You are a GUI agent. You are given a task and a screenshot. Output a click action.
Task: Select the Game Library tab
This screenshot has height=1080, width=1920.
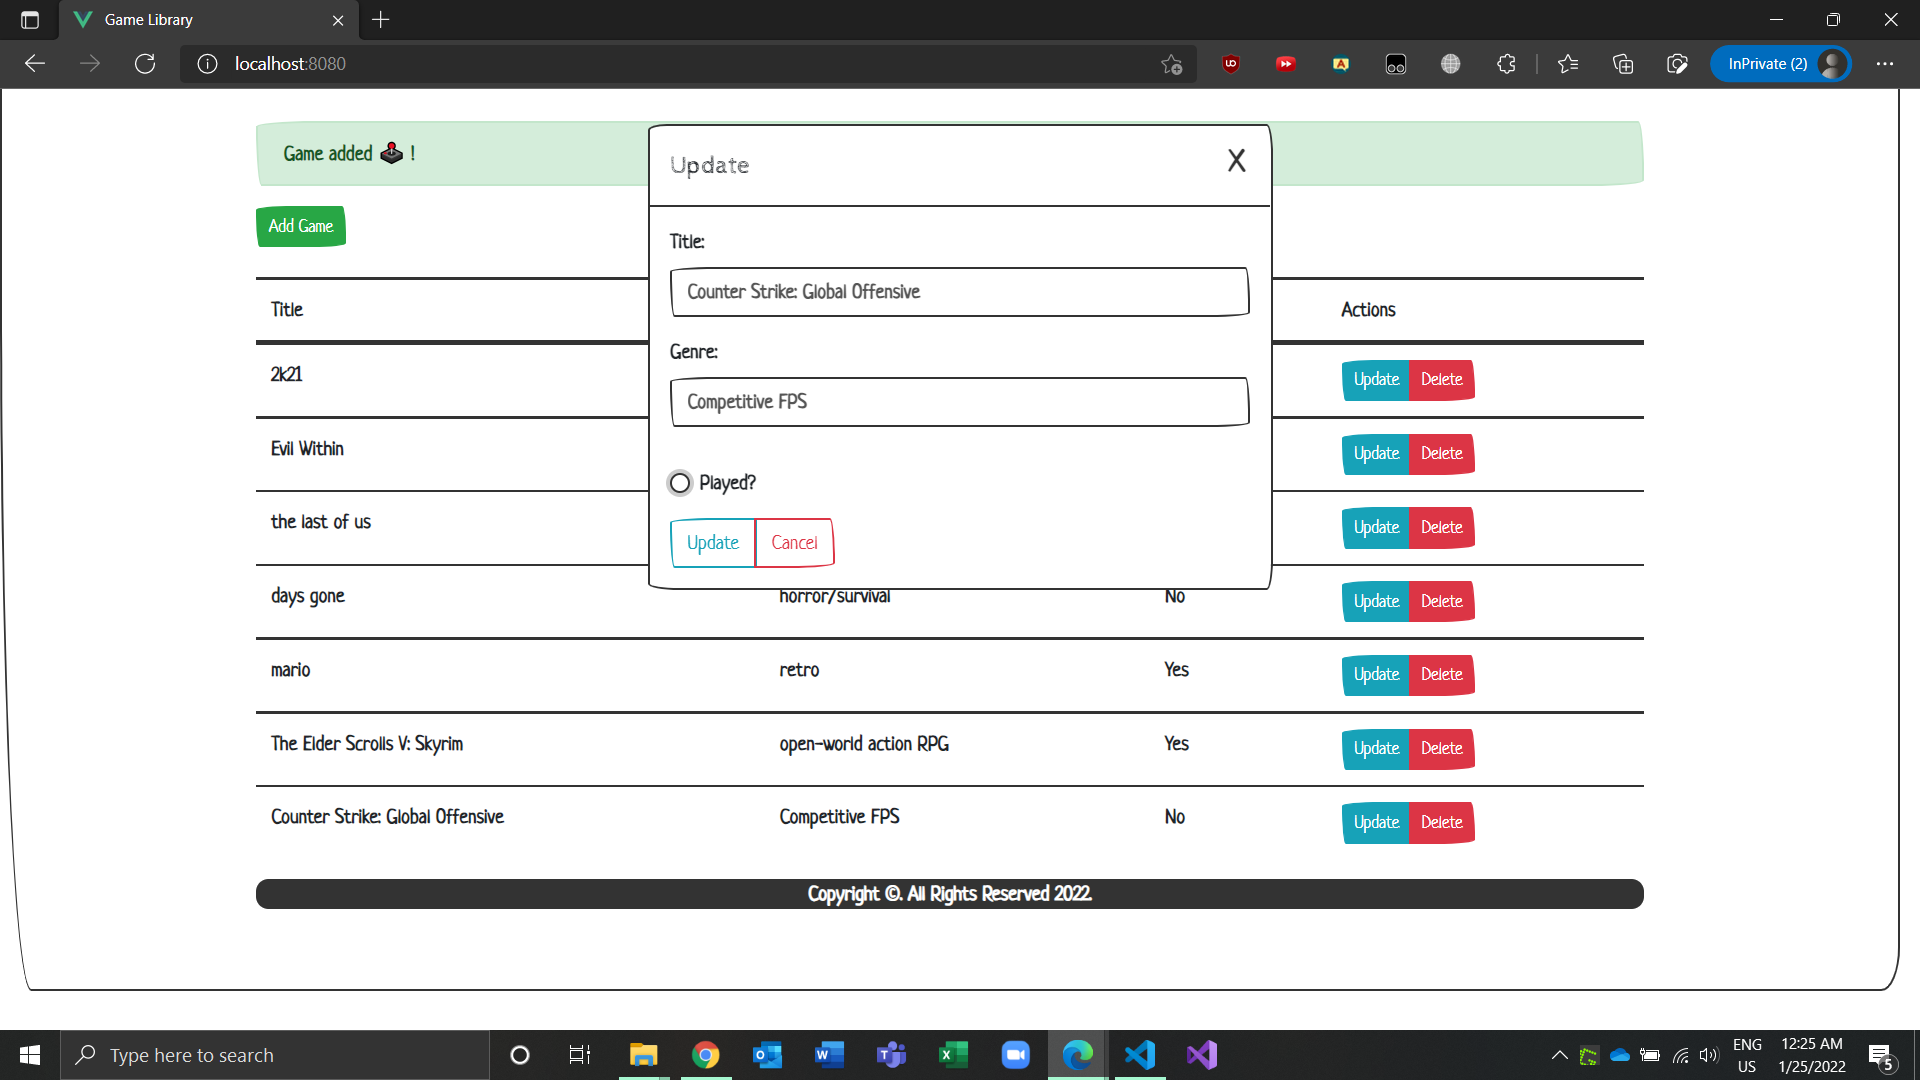pyautogui.click(x=200, y=20)
